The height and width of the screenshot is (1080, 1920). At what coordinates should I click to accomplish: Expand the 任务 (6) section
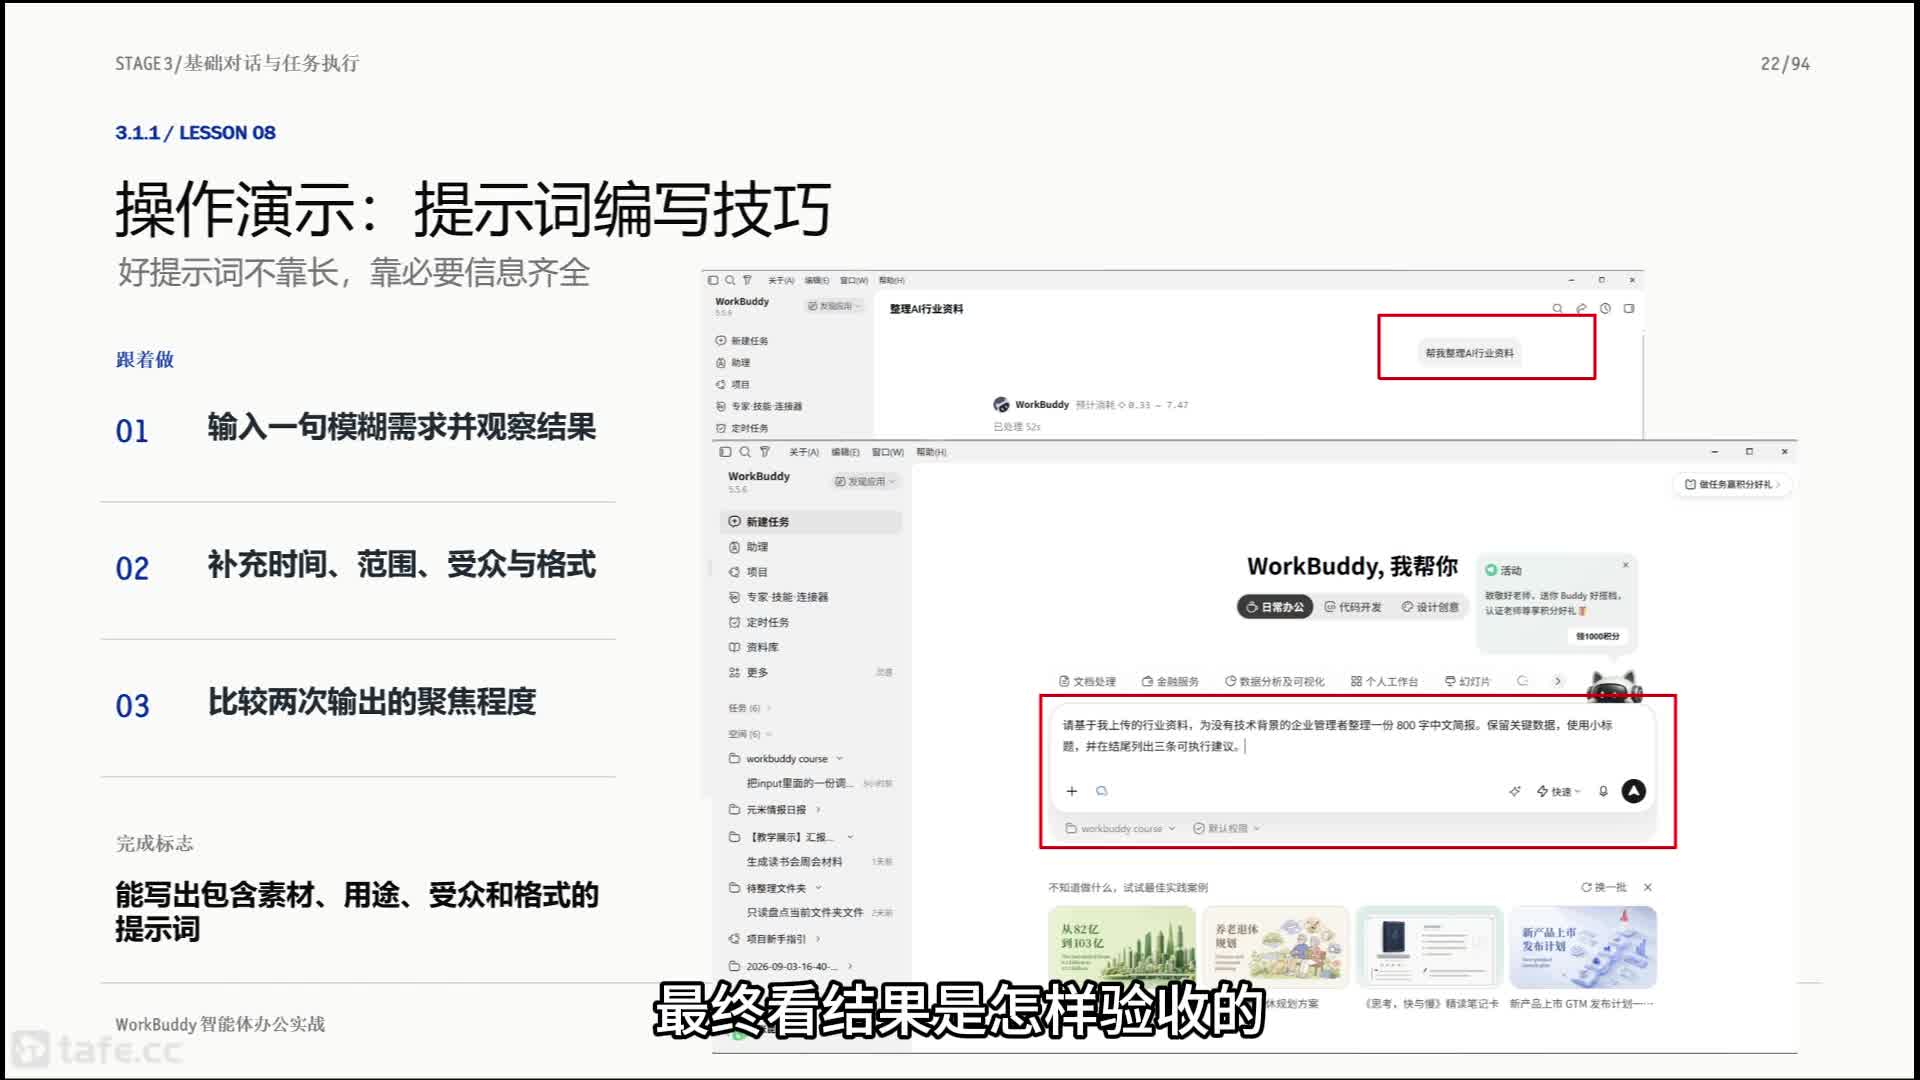tap(750, 708)
